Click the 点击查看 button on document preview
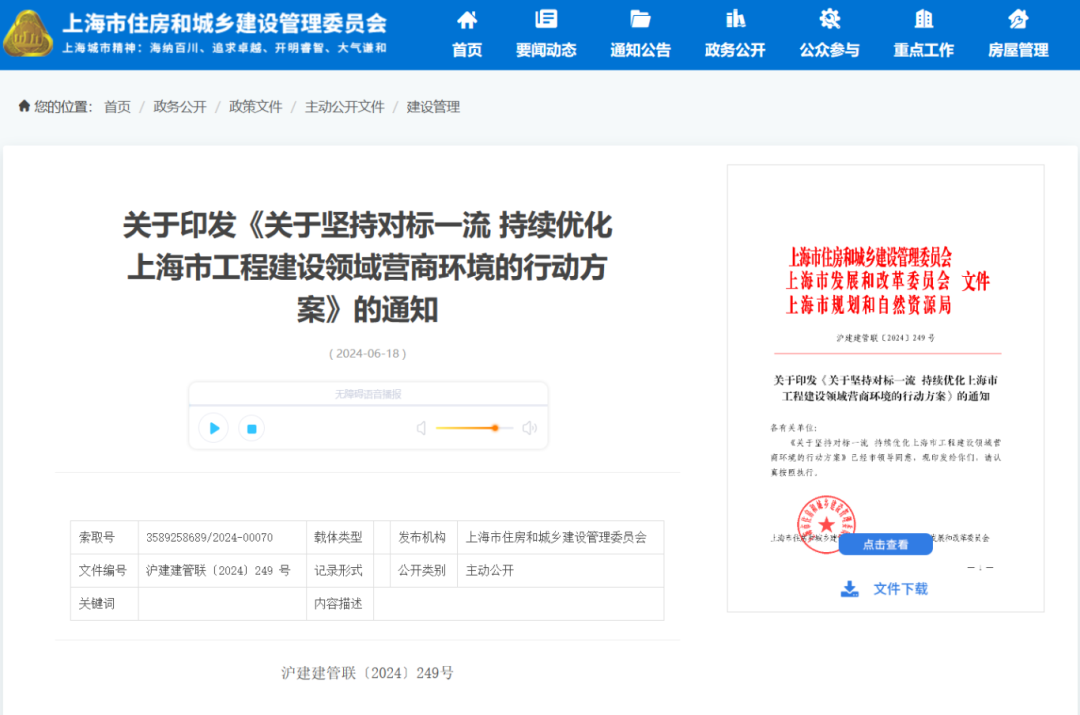Image resolution: width=1080 pixels, height=715 pixels. pos(885,544)
